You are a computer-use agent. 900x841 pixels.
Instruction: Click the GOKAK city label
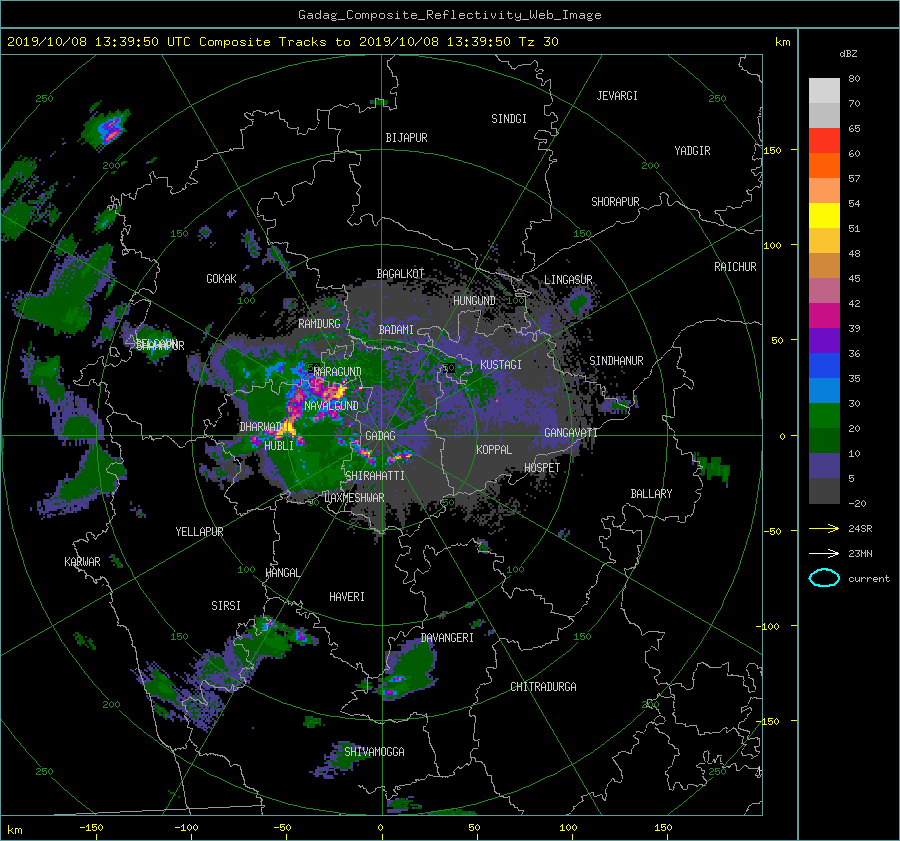coord(221,279)
